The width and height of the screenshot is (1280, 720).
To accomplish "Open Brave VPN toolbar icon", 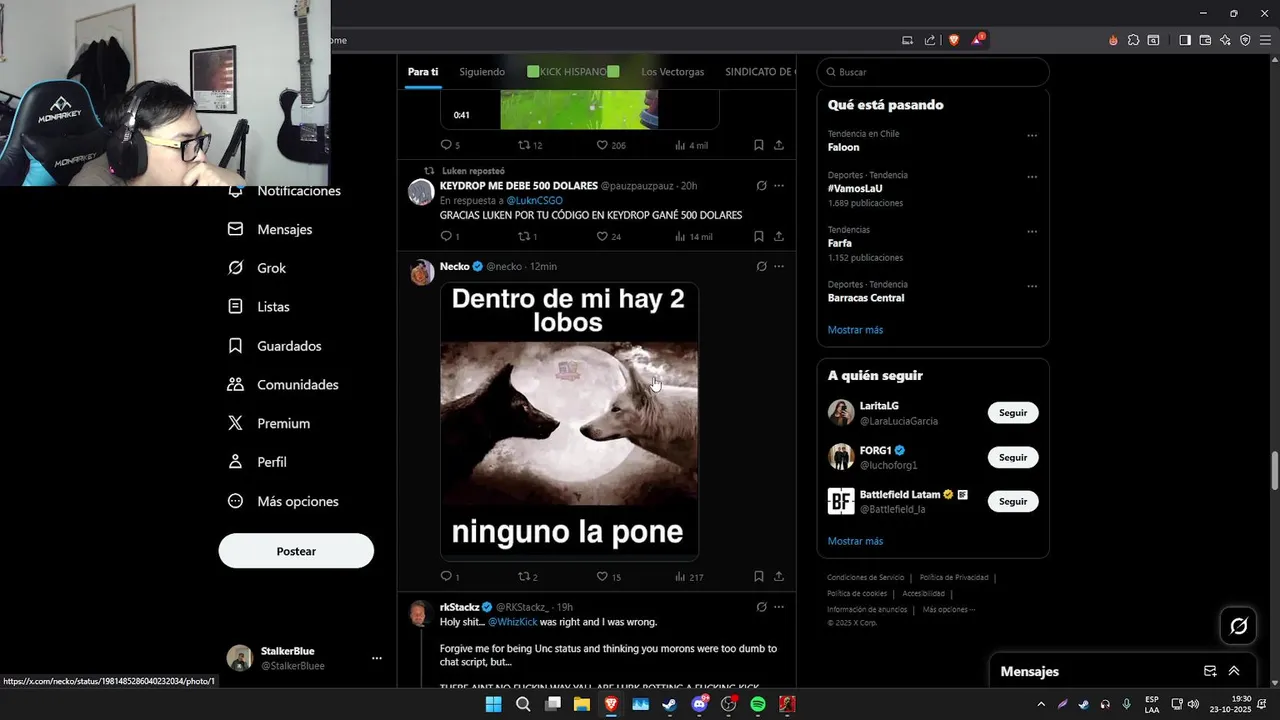I will (1245, 40).
